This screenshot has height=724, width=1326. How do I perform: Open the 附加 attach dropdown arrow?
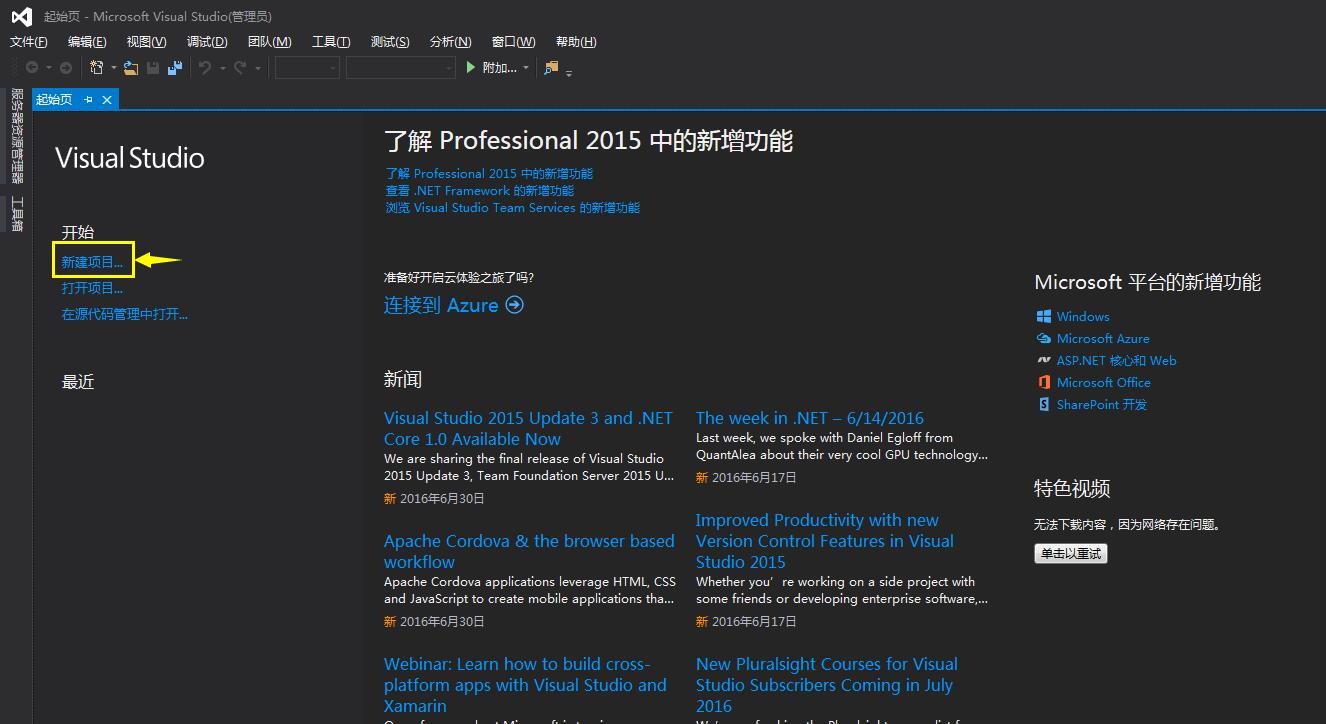click(x=526, y=68)
